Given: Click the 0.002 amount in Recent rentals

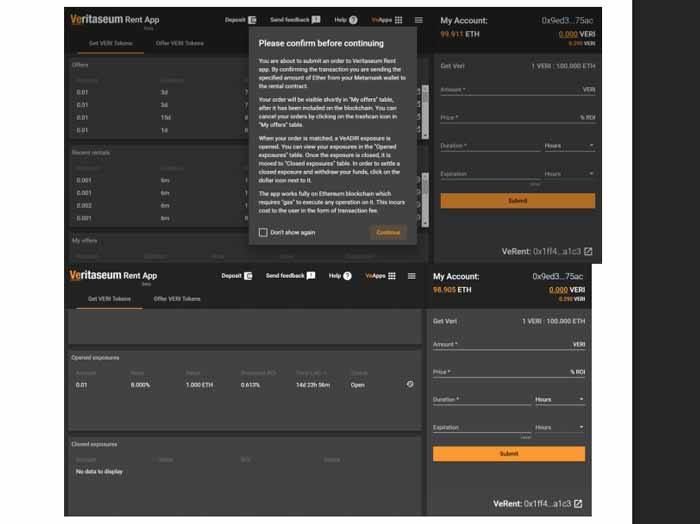Looking at the screenshot, I should [84, 205].
